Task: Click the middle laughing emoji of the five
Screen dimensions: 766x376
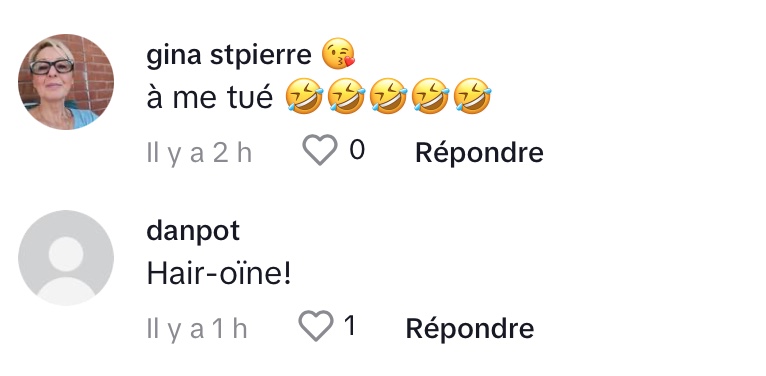Action: [388, 96]
